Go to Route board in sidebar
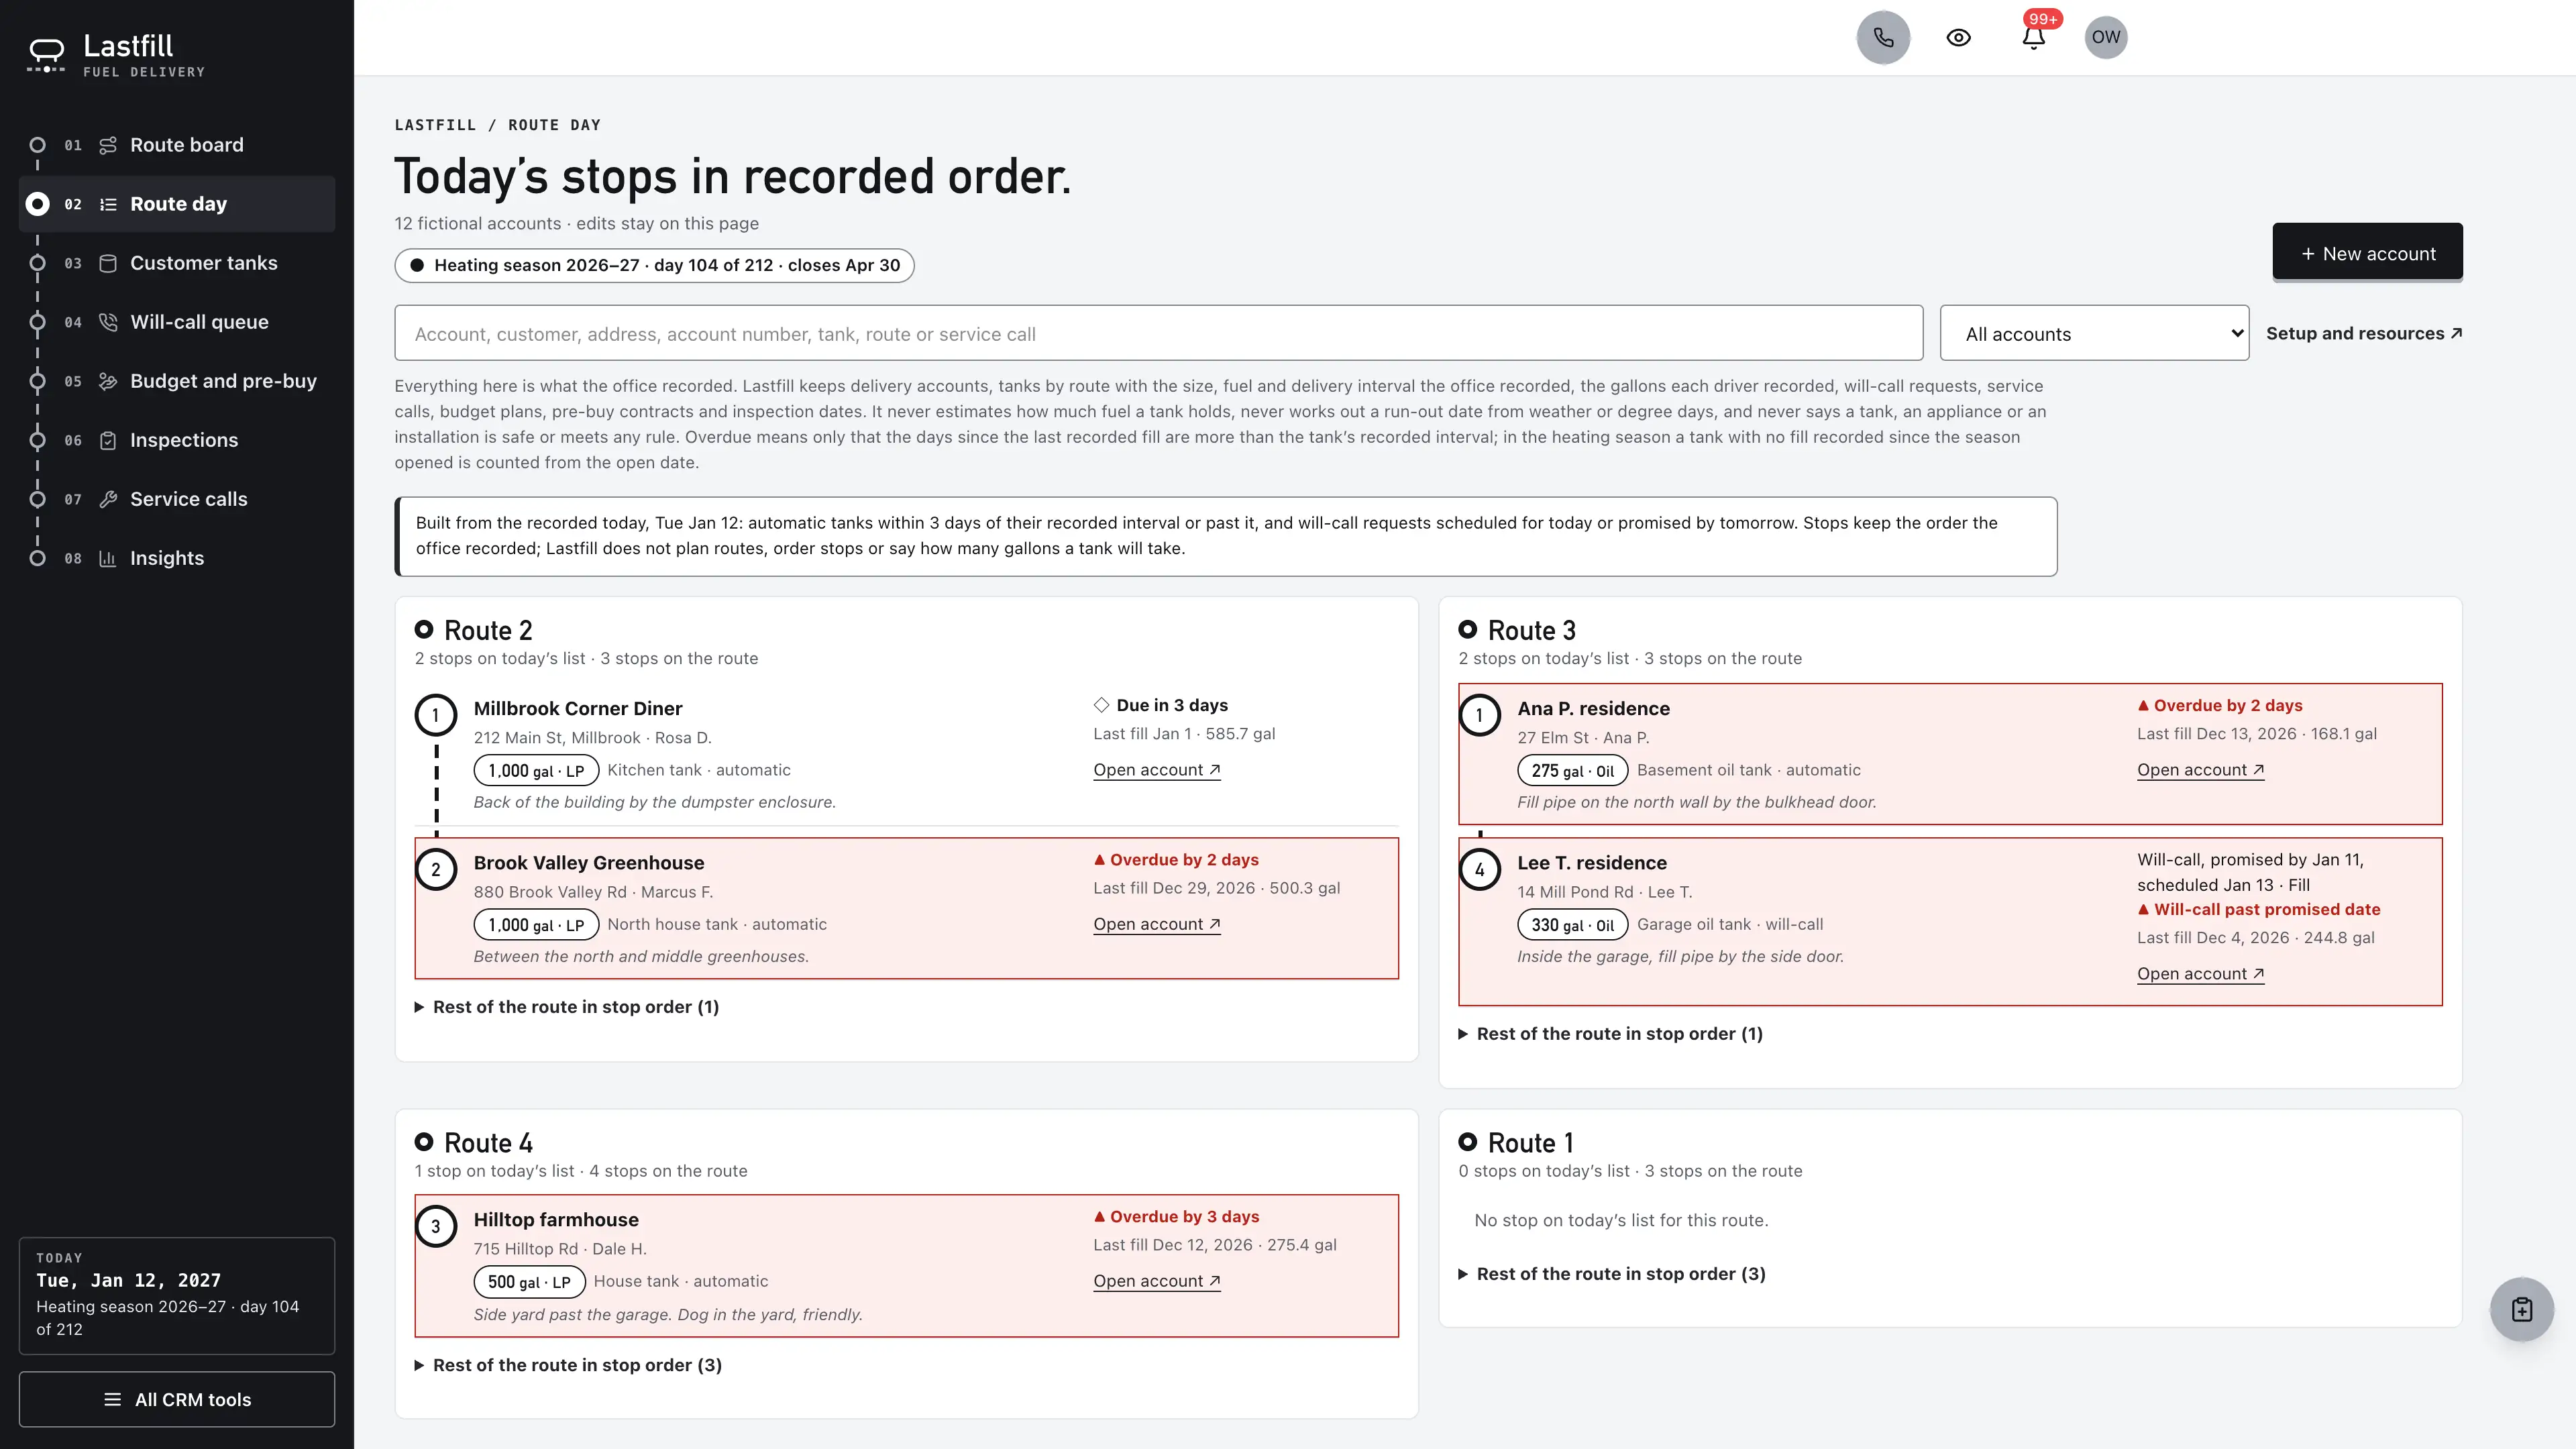This screenshot has width=2576, height=1449. pos(177,145)
